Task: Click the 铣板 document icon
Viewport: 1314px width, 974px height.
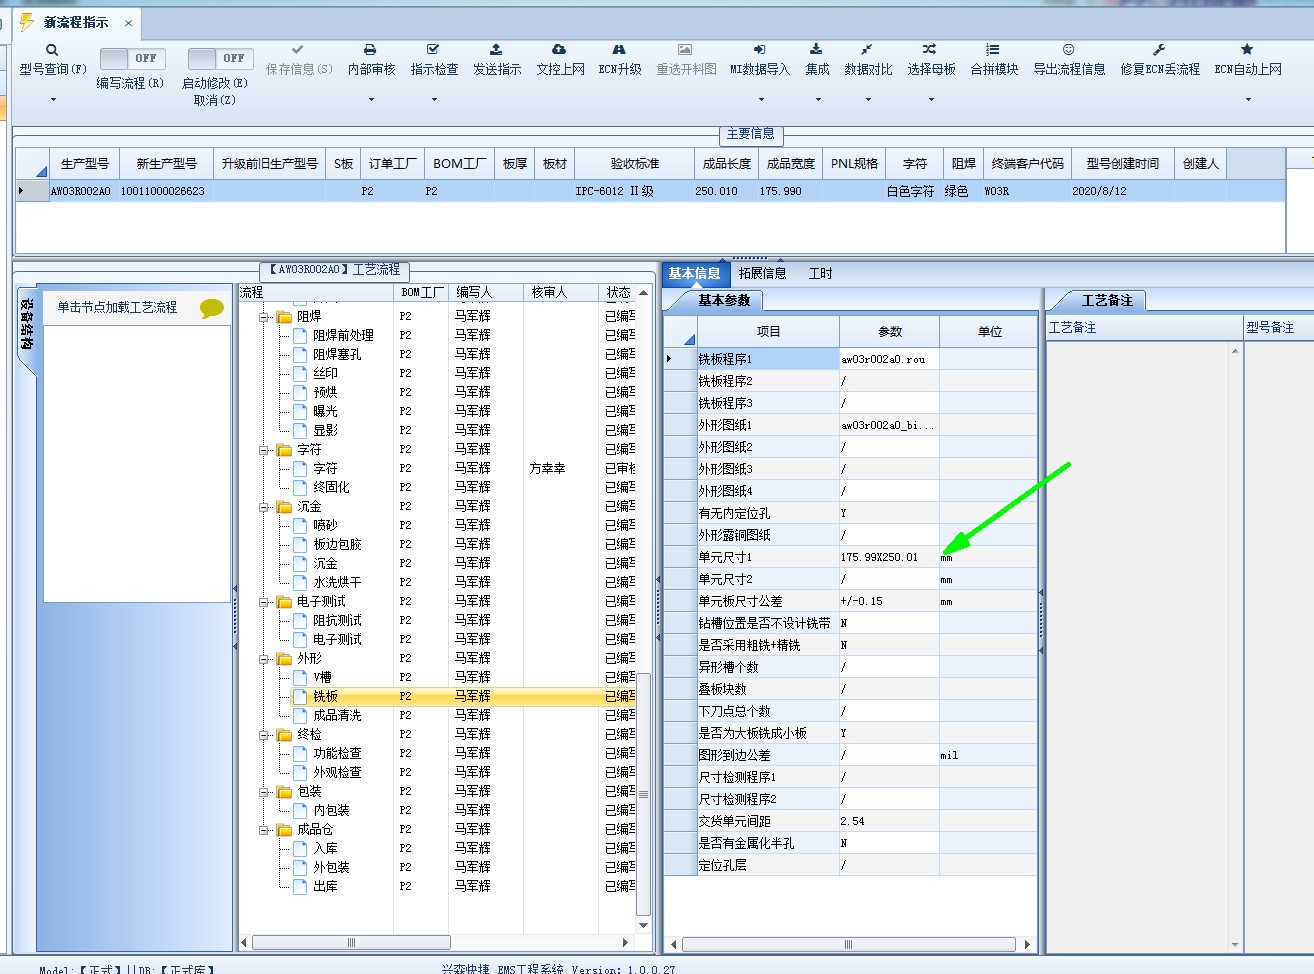Action: coord(300,696)
